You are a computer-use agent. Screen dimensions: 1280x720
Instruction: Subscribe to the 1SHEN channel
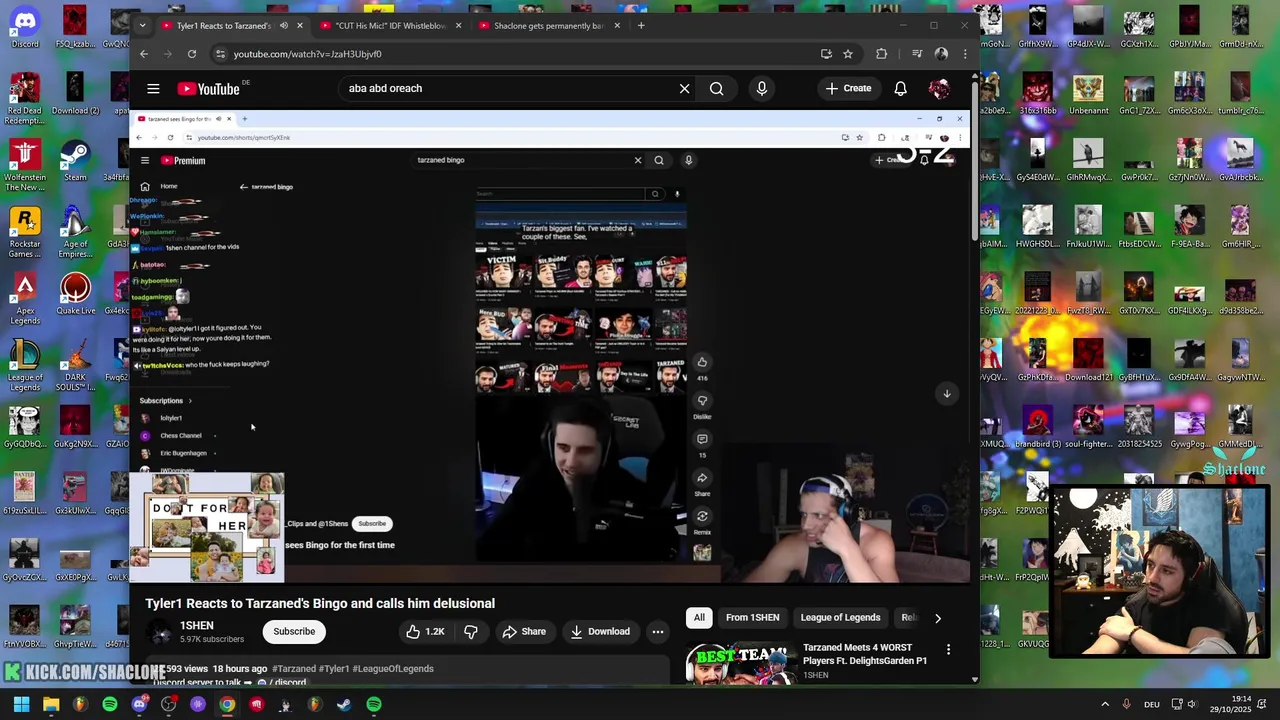pos(294,632)
